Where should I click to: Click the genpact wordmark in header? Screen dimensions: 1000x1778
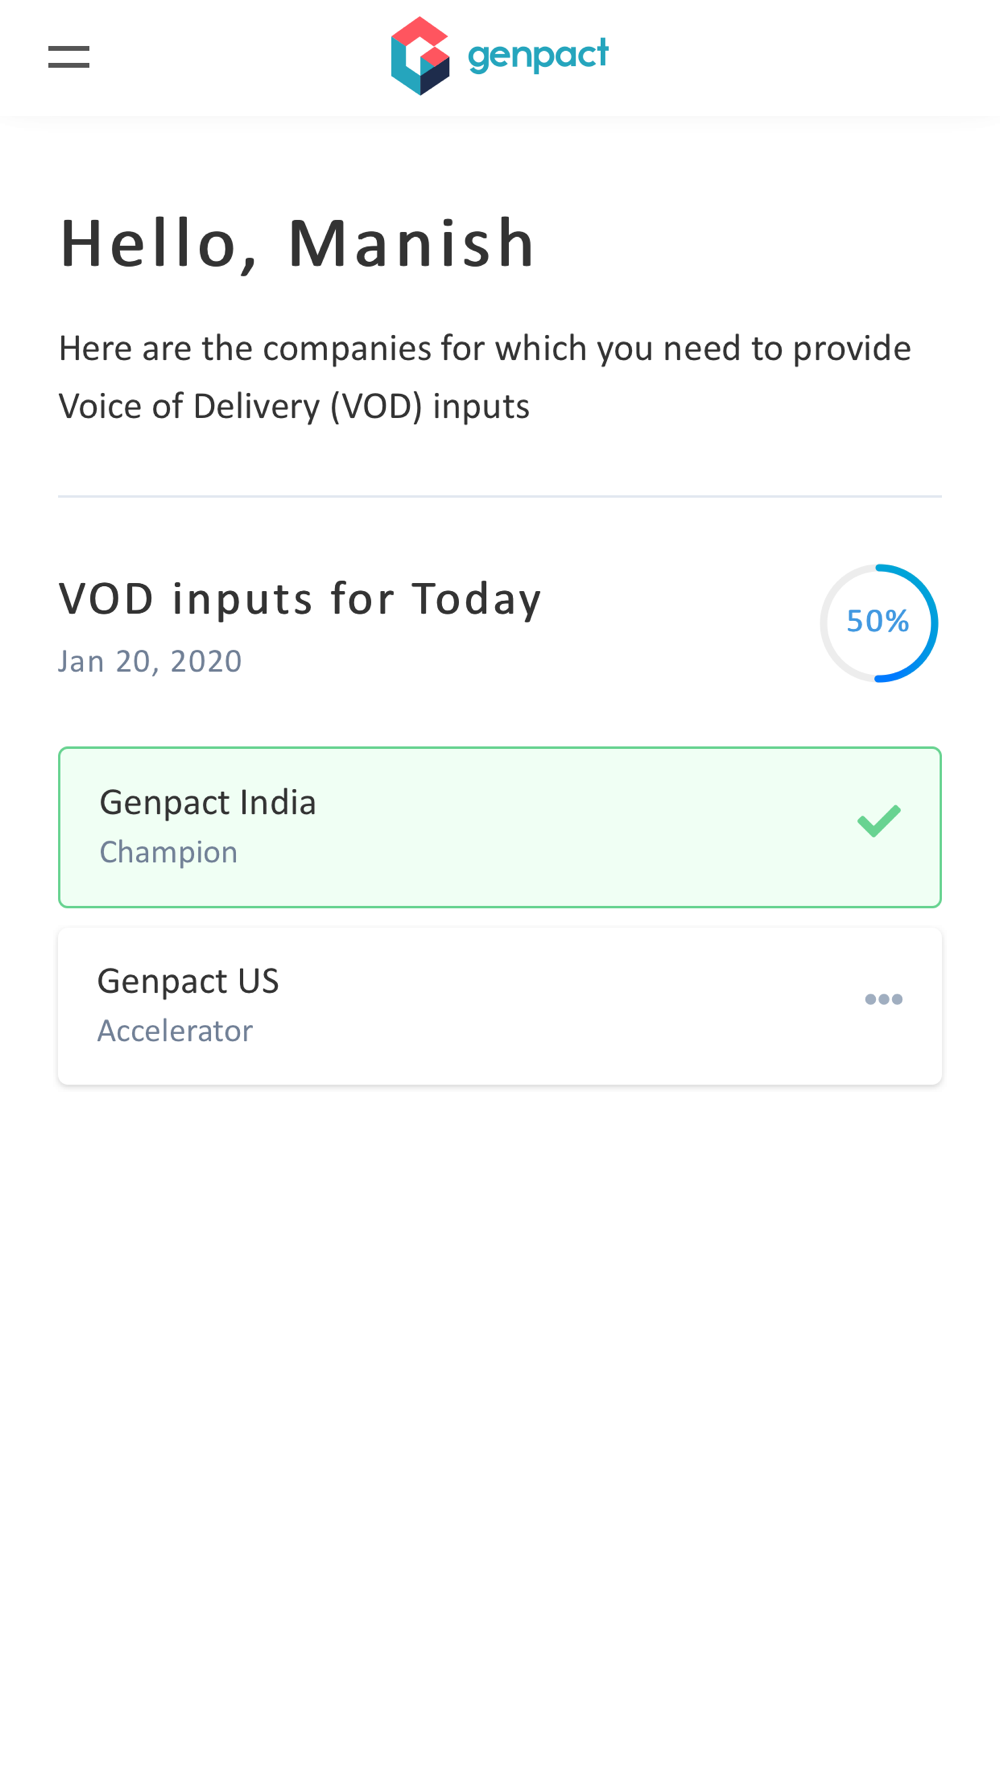[538, 55]
